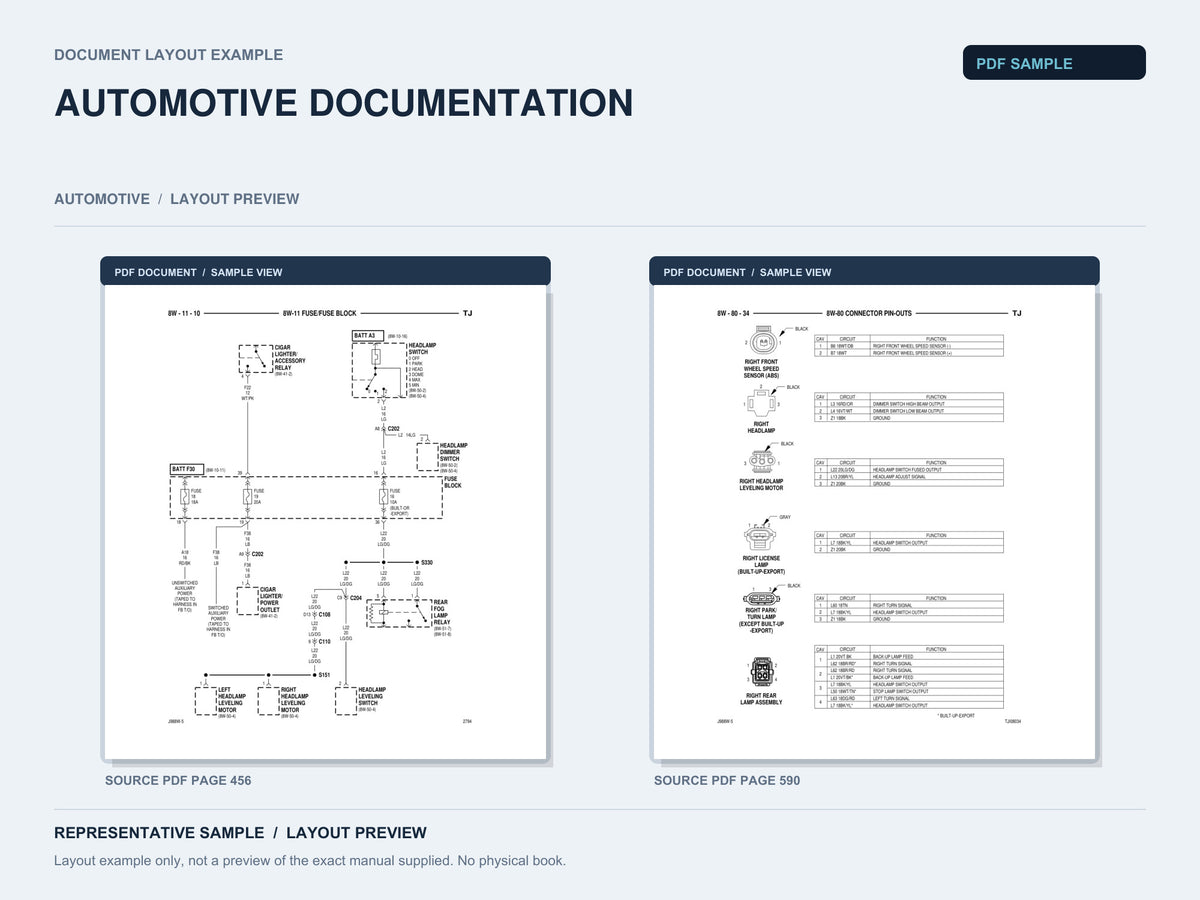Click the right park/turn lamp connector icon
This screenshot has height=900, width=1200.
click(x=761, y=598)
